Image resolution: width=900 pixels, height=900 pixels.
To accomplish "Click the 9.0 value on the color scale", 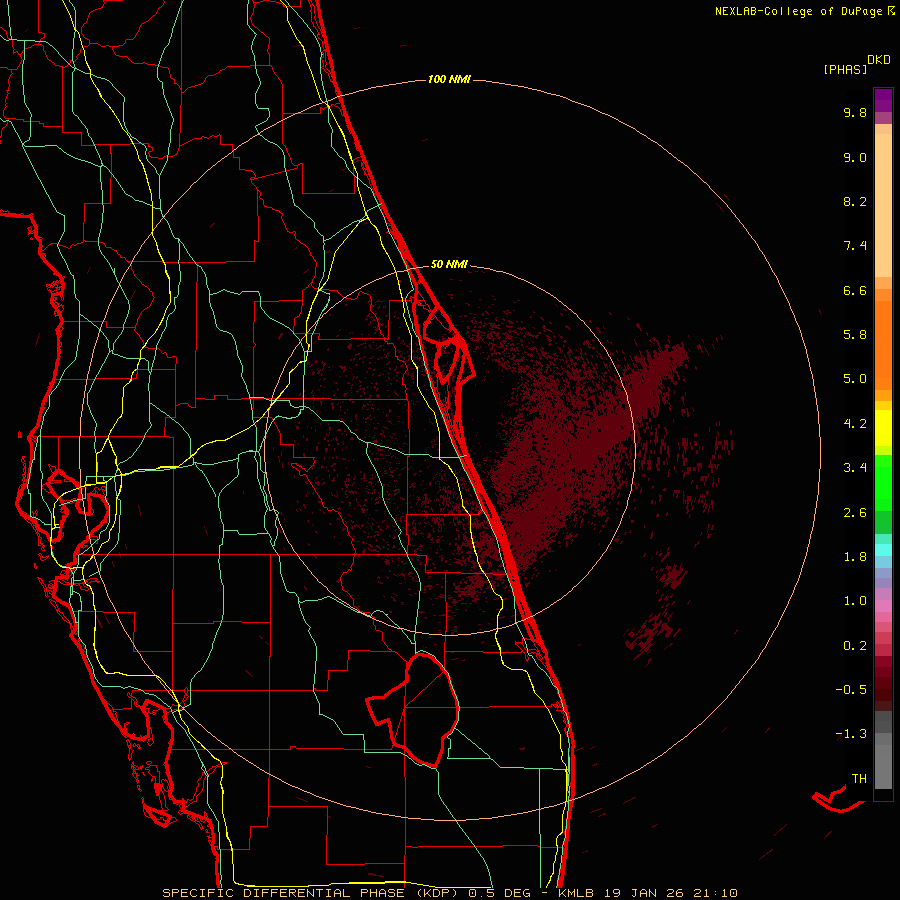I will pyautogui.click(x=855, y=157).
